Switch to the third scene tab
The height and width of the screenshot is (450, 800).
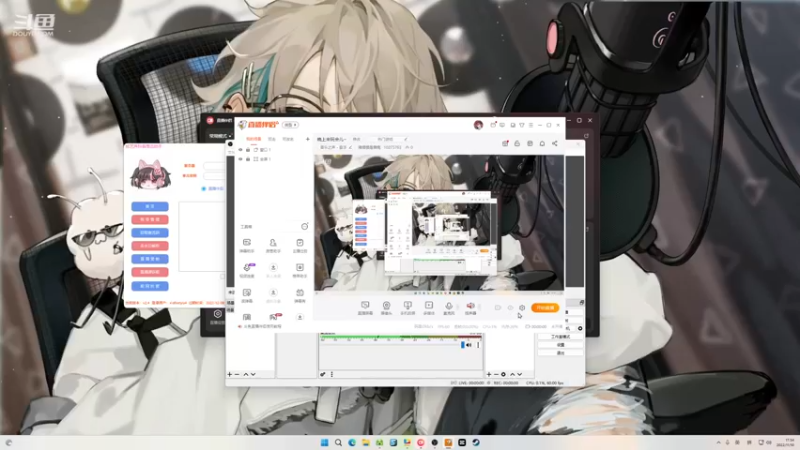click(288, 139)
